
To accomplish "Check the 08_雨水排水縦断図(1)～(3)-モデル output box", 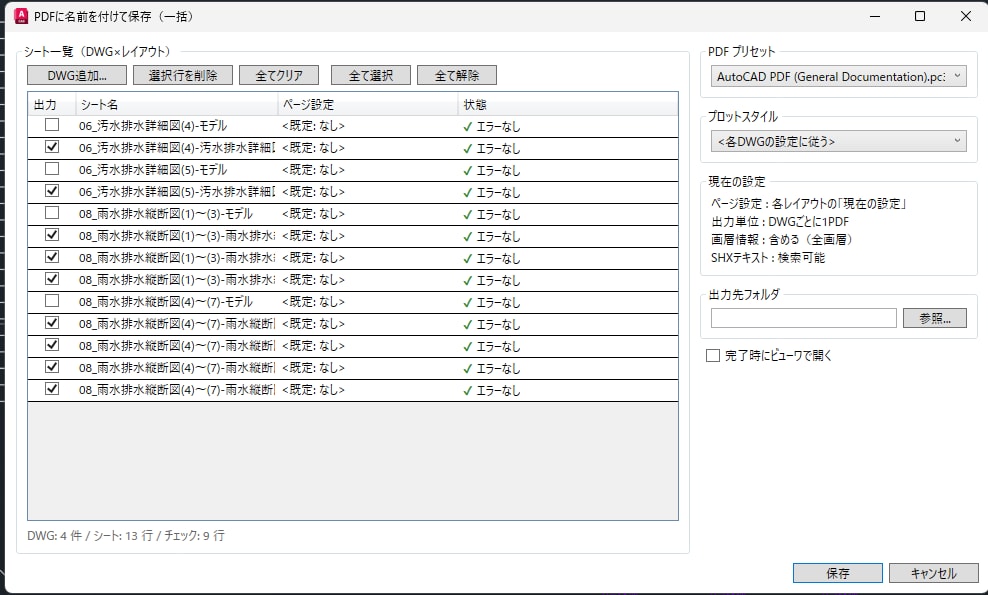I will [52, 213].
